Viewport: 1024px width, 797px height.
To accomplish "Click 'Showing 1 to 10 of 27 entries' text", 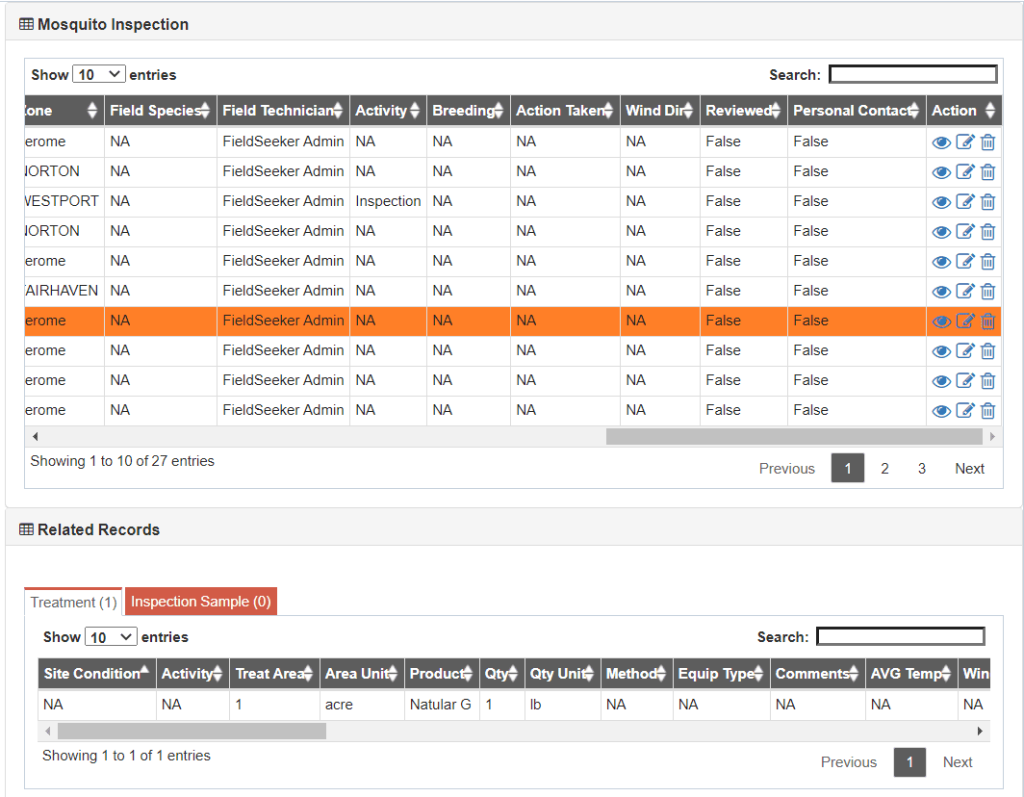I will click(x=122, y=461).
